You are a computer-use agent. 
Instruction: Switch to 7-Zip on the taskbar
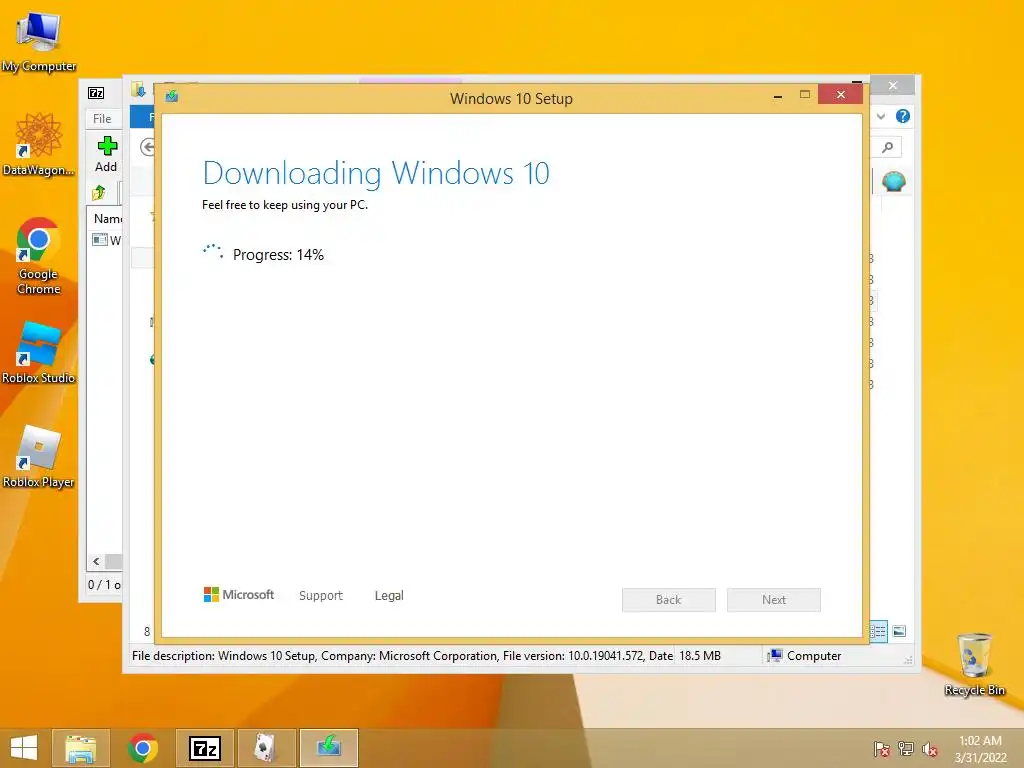point(204,748)
